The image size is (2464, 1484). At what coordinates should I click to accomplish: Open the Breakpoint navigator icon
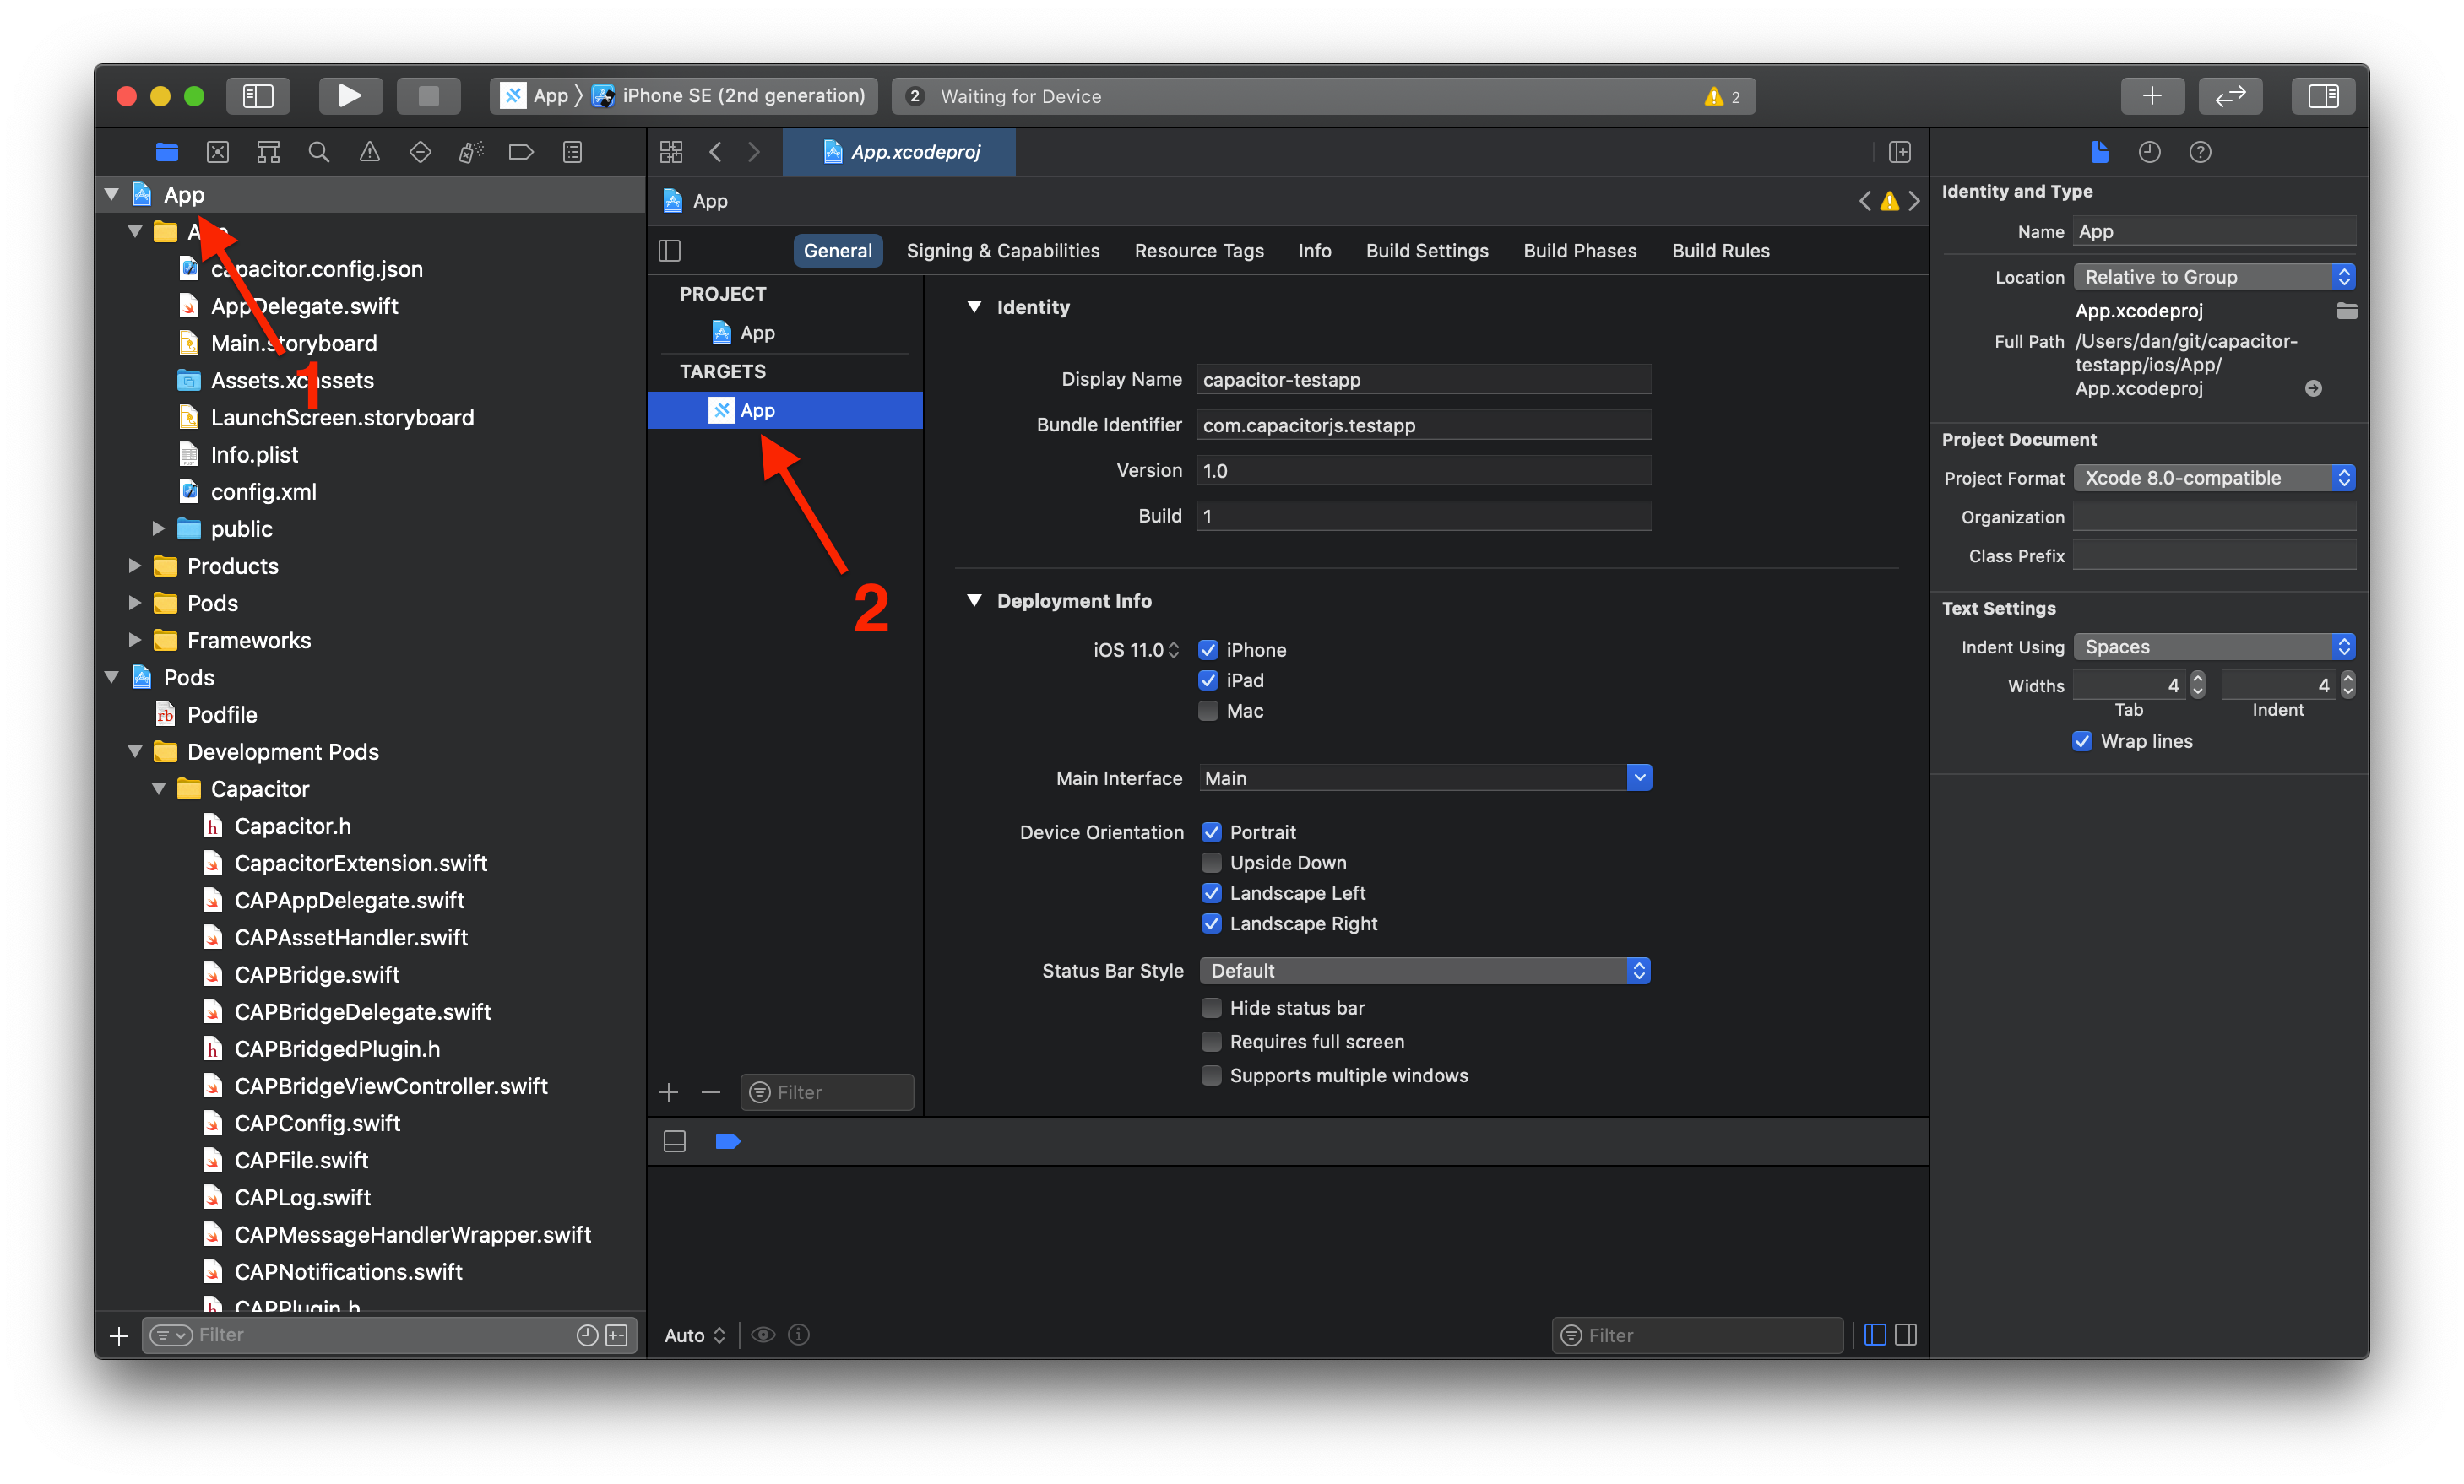(521, 152)
